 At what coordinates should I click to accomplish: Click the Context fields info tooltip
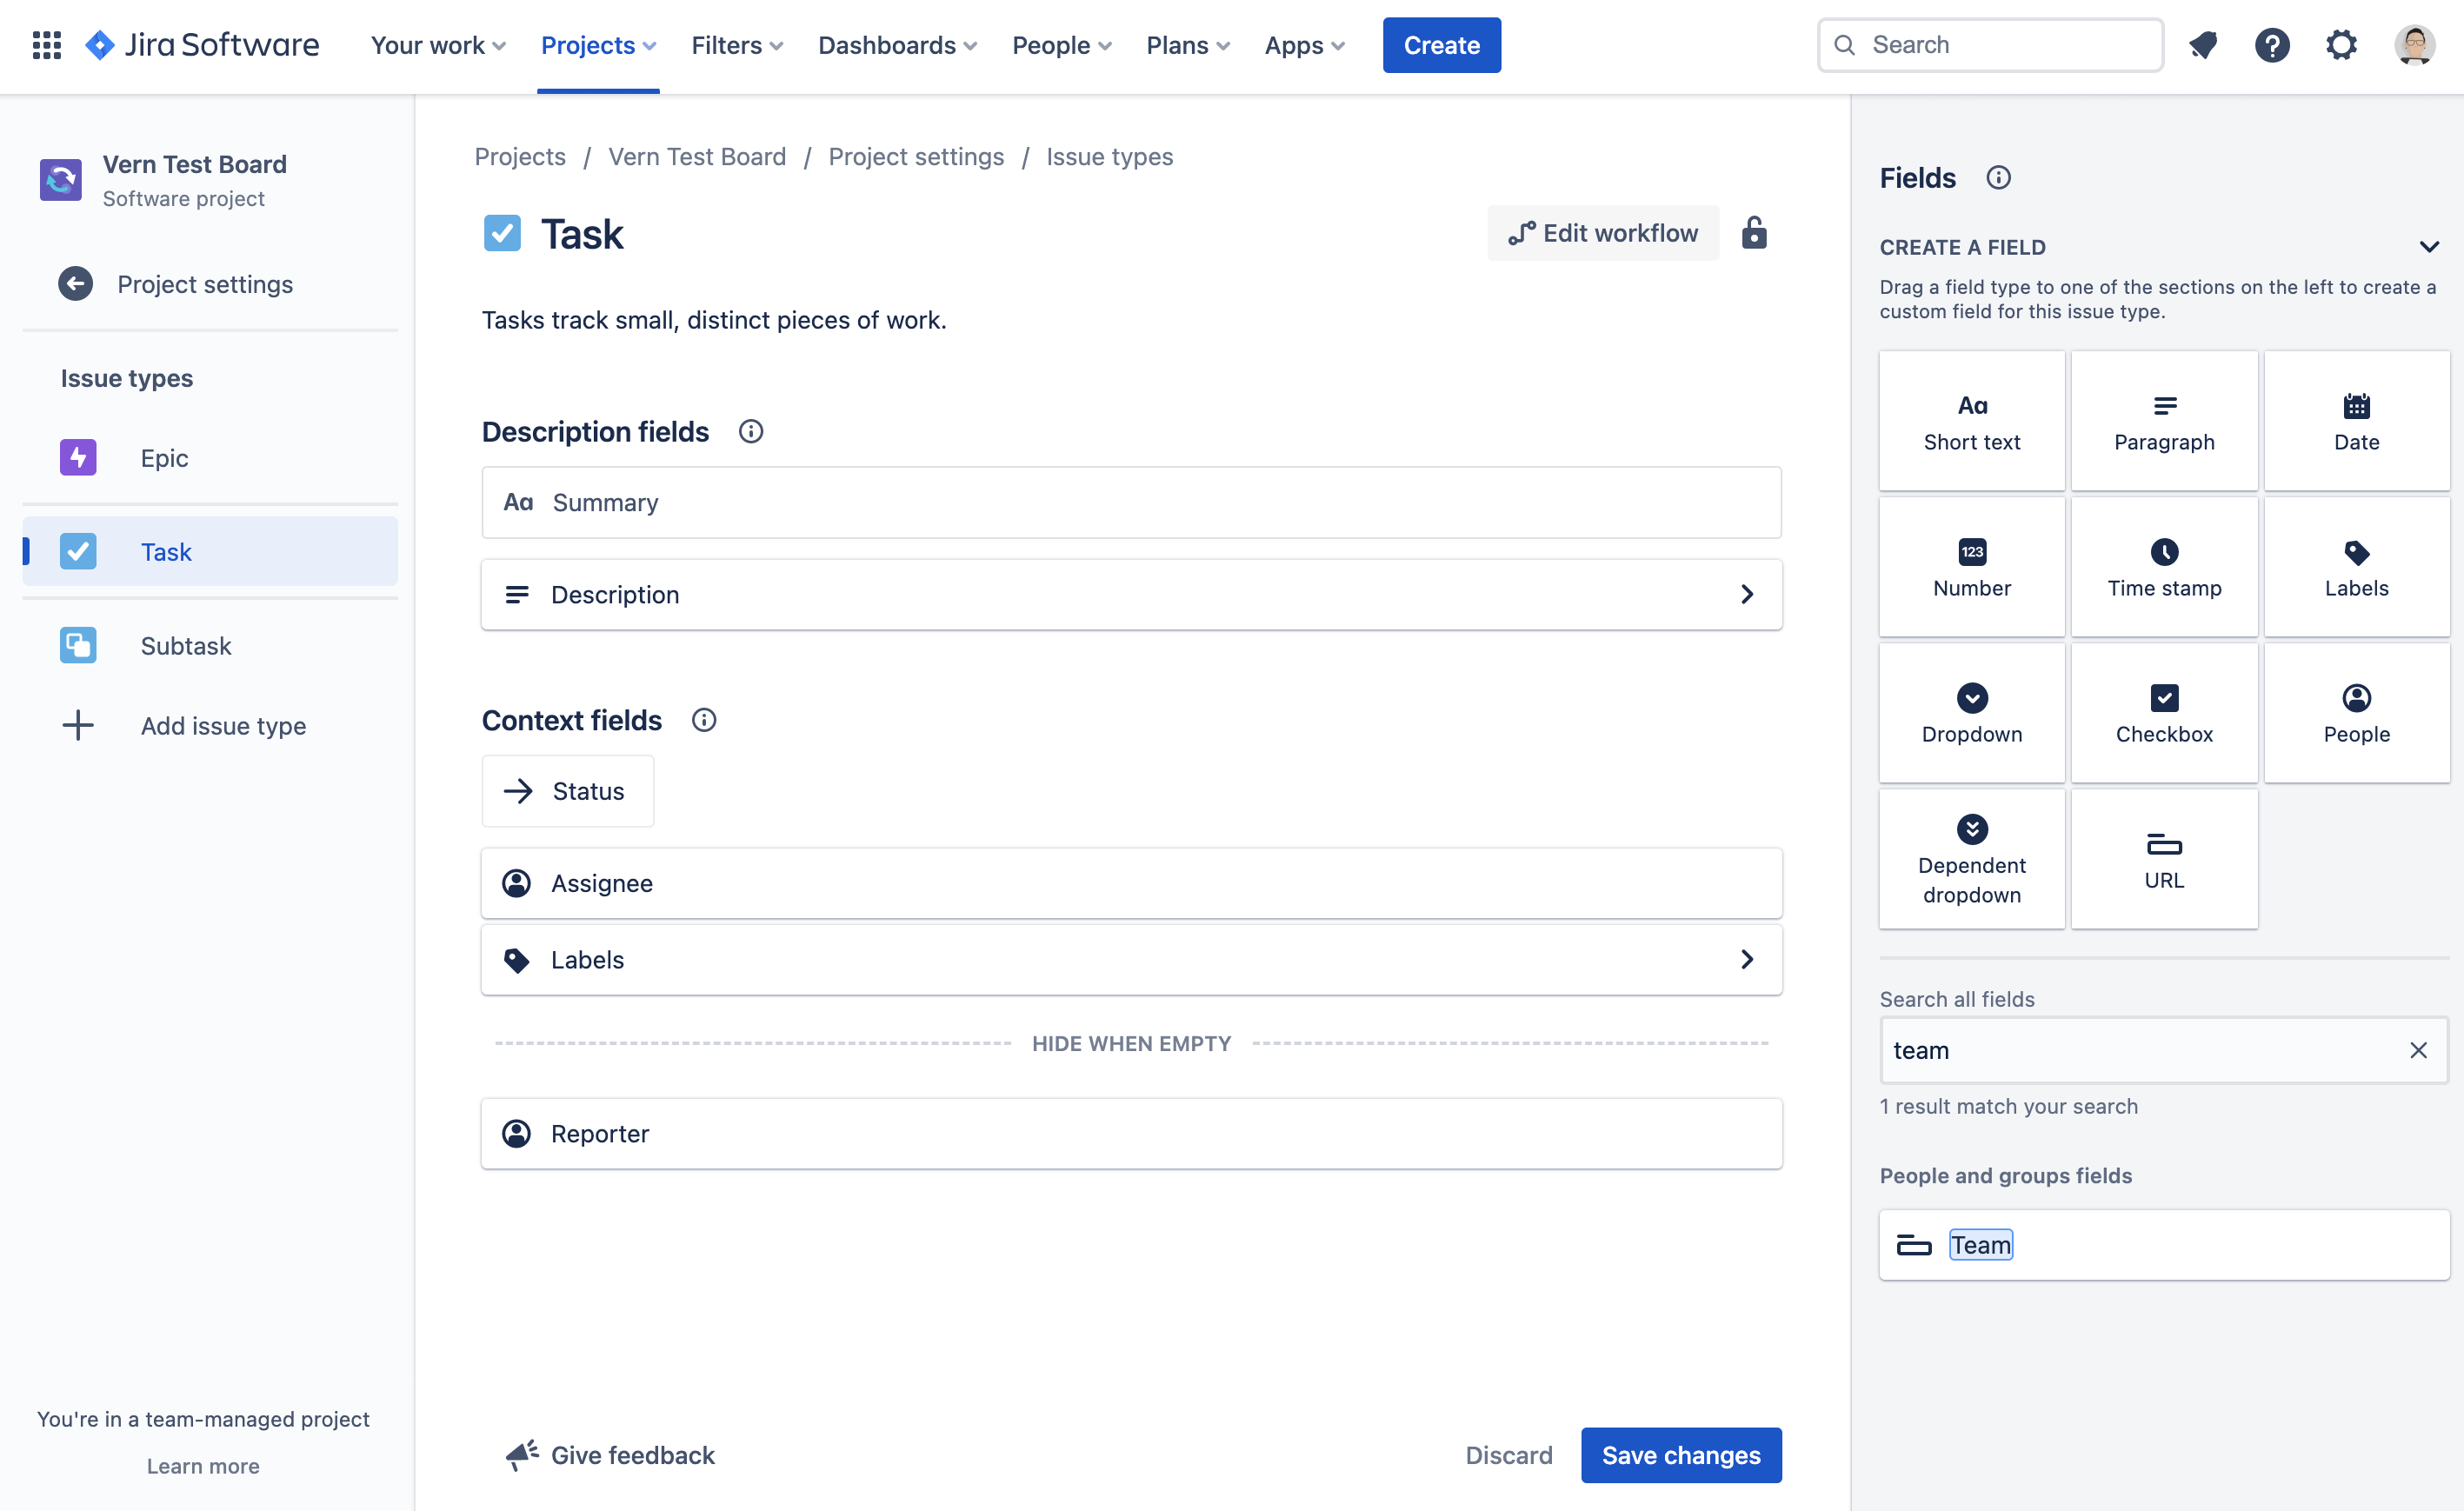point(699,720)
